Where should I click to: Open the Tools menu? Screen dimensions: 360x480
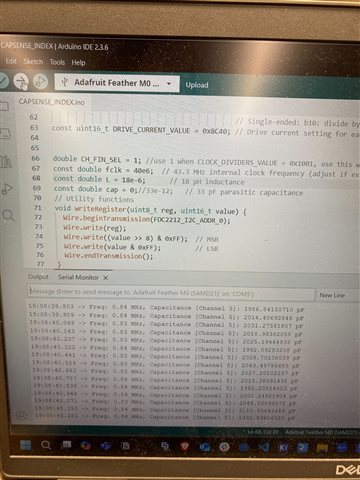click(57, 62)
